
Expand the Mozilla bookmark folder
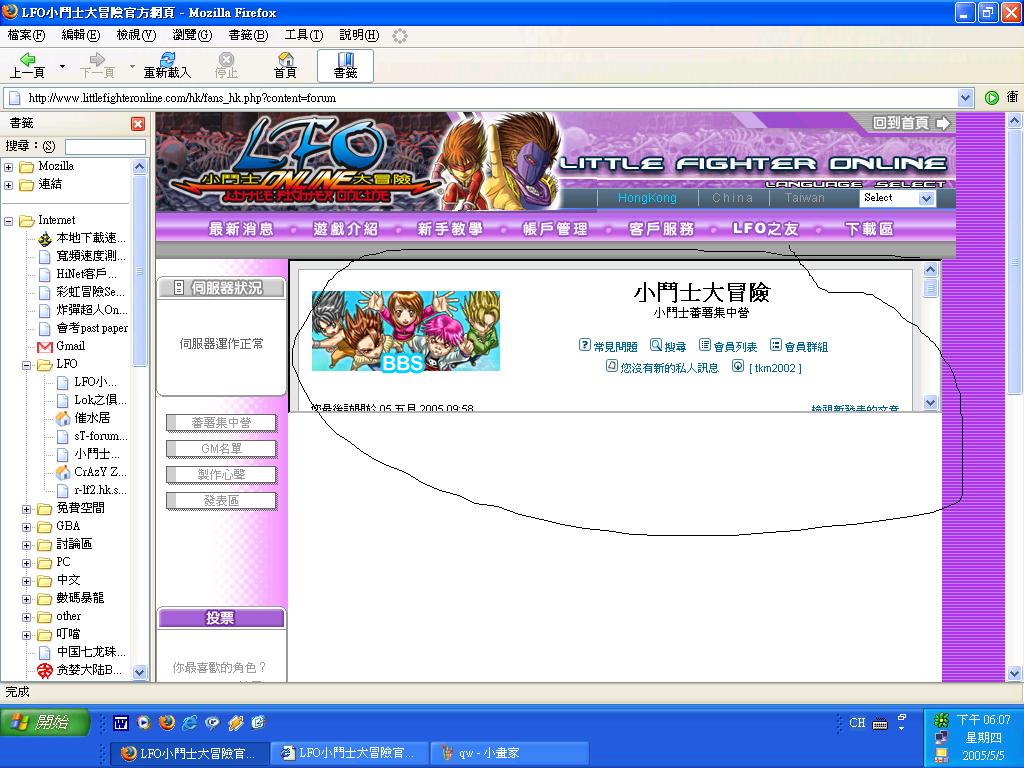tap(10, 167)
